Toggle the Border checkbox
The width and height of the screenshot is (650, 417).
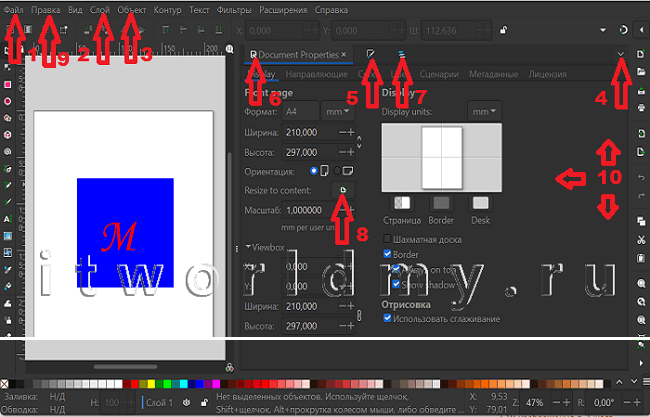point(387,254)
